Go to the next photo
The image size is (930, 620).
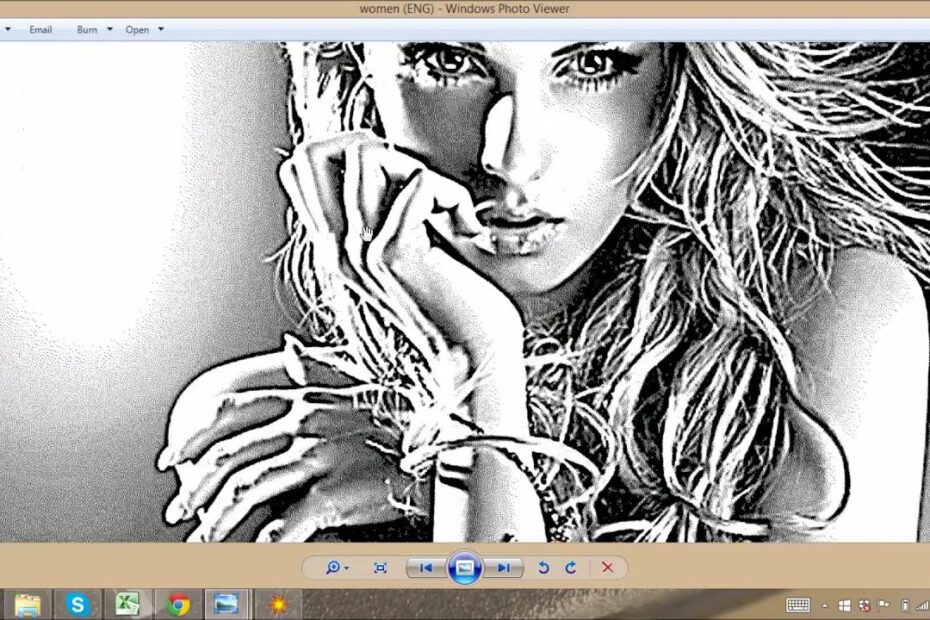pyautogui.click(x=504, y=568)
